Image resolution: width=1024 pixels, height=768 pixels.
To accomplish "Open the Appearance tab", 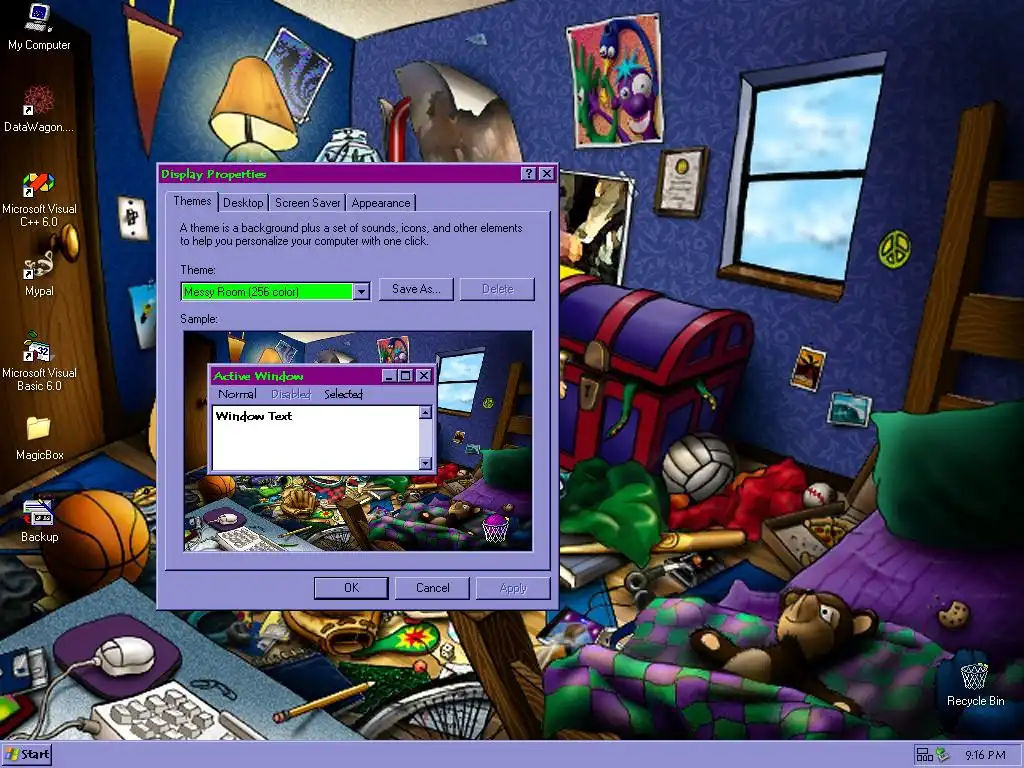I will [381, 202].
